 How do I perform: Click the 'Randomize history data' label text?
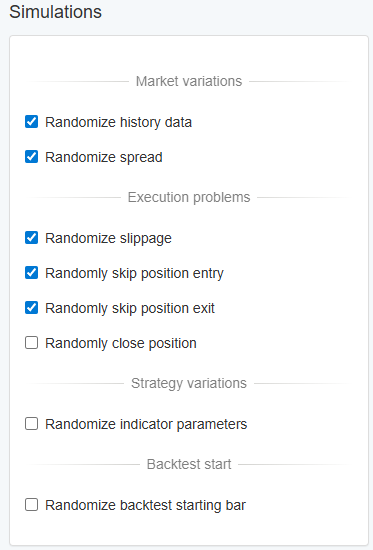tap(119, 123)
